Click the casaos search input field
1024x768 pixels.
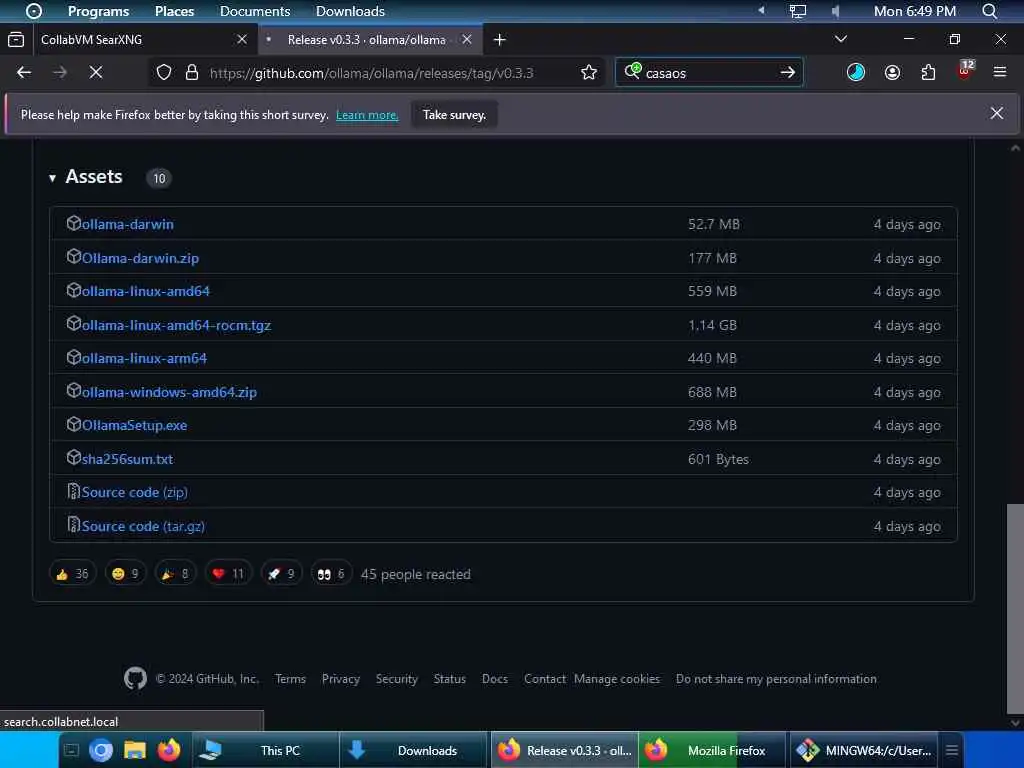[709, 73]
